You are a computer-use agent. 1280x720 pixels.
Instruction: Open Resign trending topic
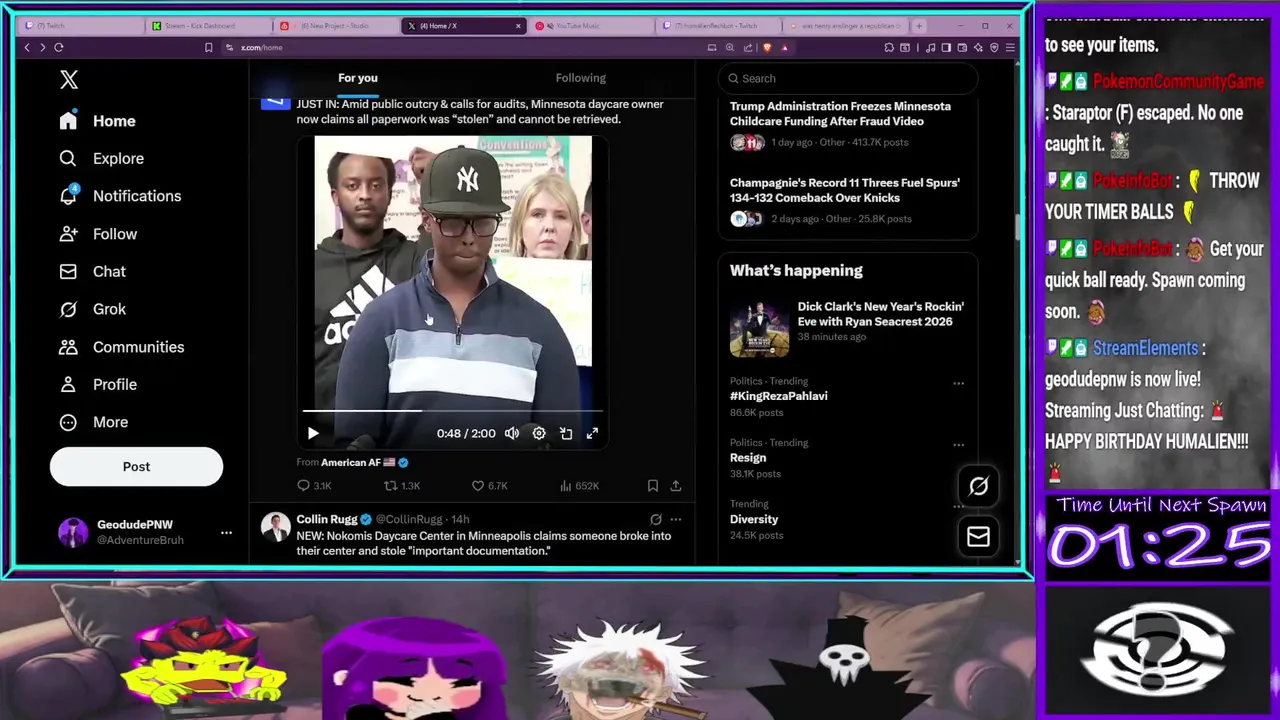748,458
